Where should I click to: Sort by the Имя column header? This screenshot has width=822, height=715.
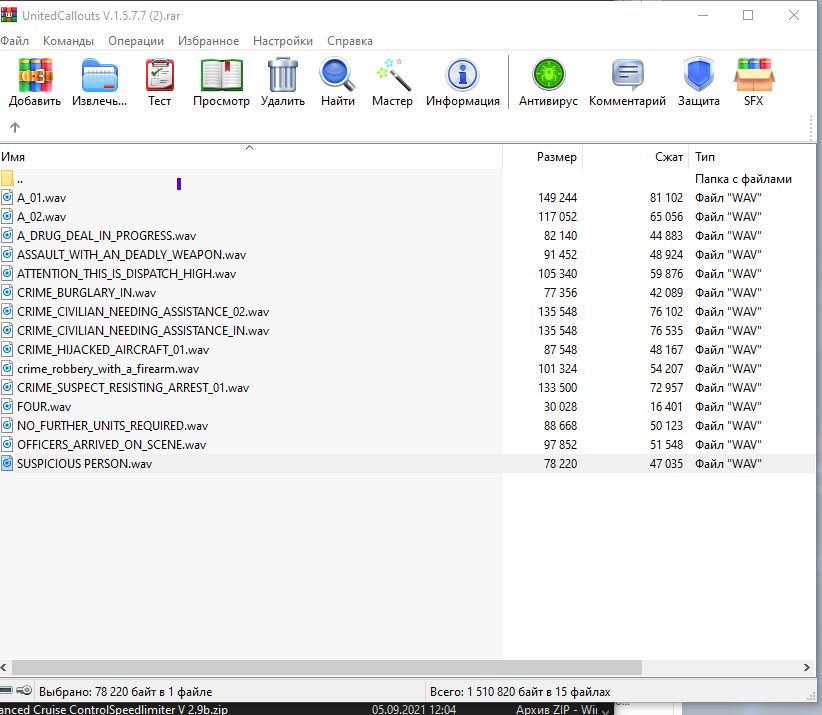[251, 157]
